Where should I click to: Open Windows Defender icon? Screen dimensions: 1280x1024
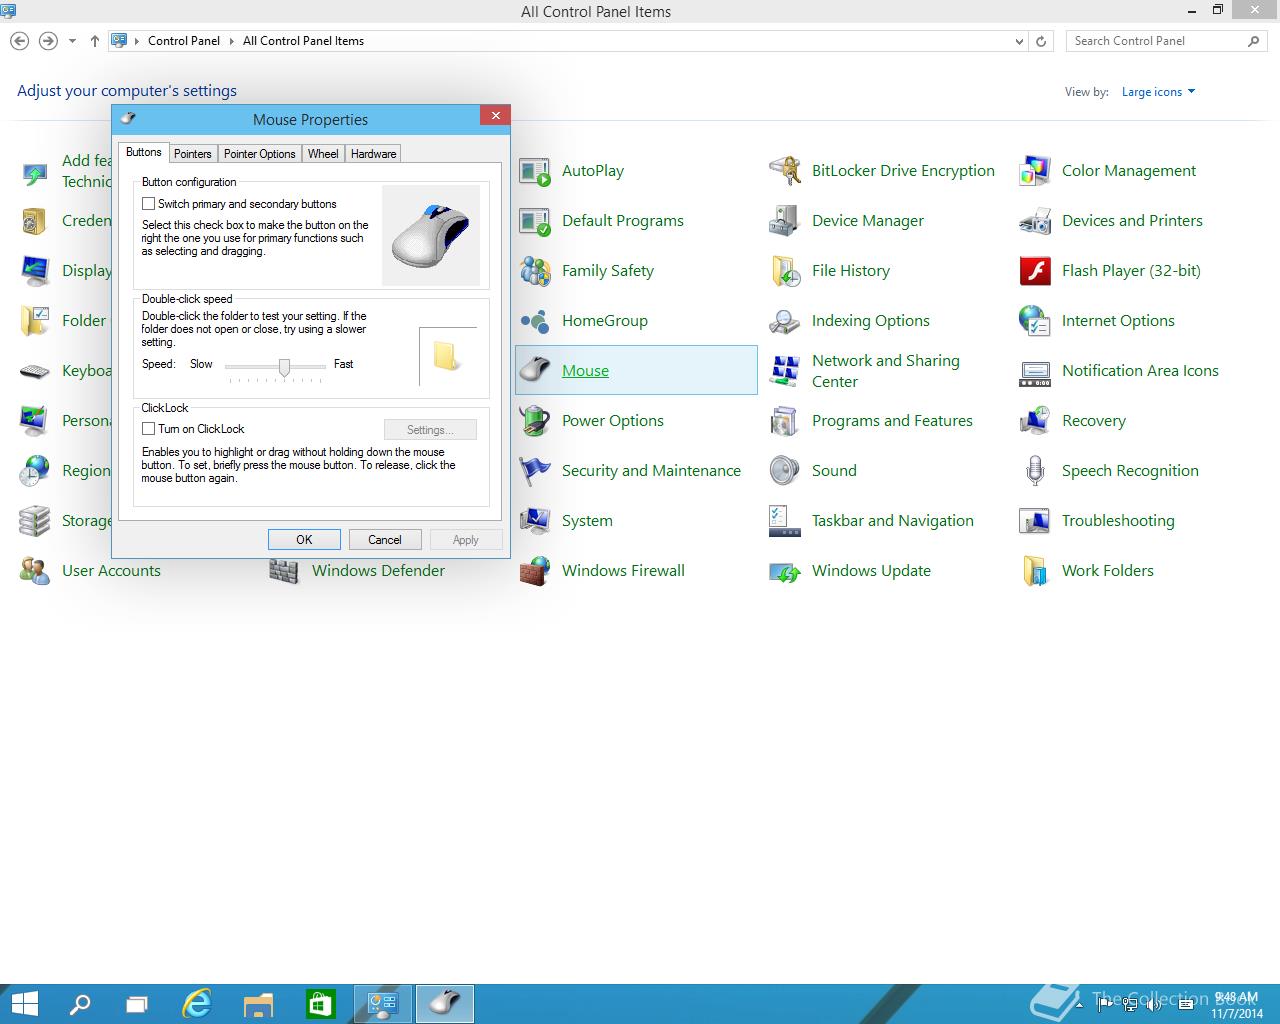[285, 571]
